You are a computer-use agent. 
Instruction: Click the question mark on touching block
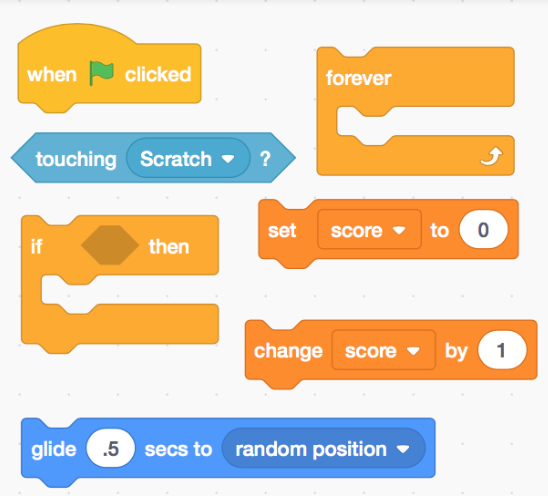[x=265, y=159]
